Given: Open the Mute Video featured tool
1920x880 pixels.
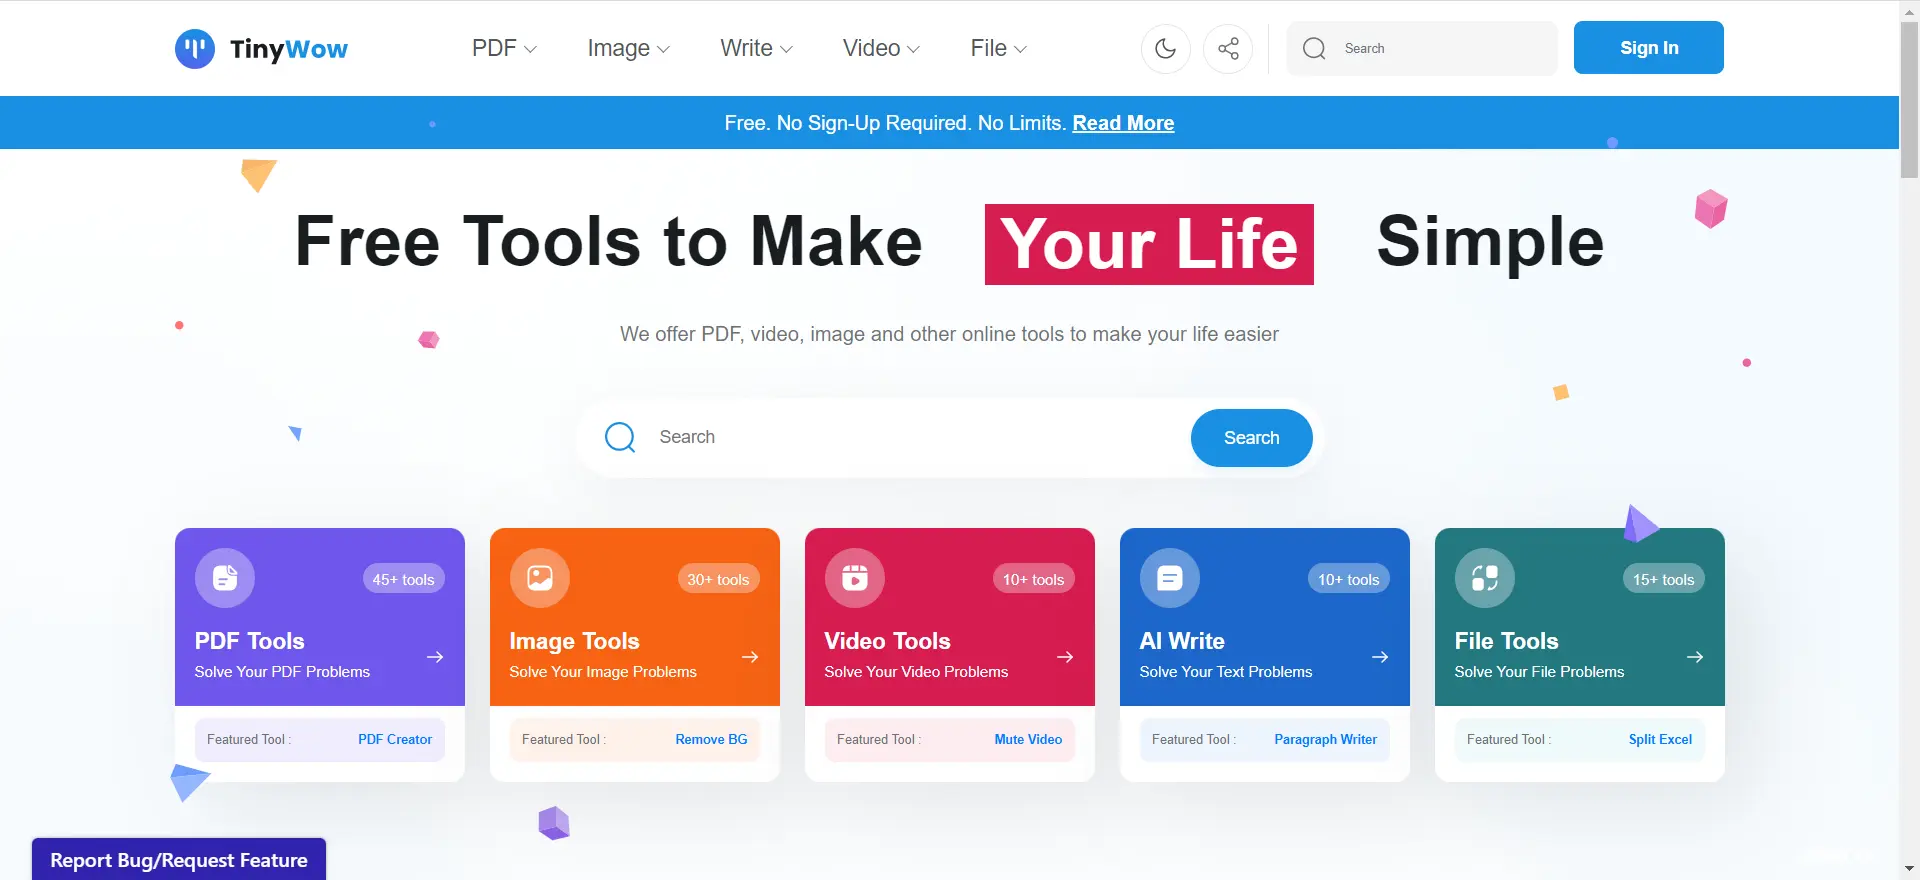Looking at the screenshot, I should coord(1028,740).
